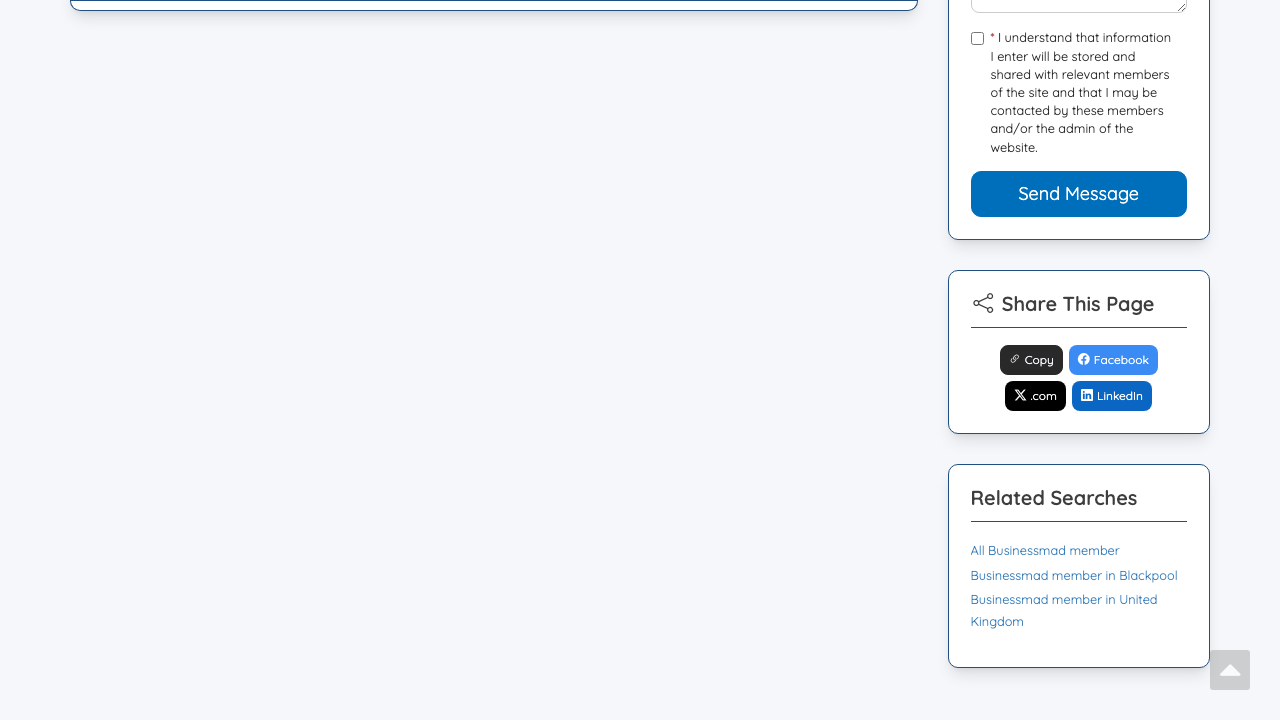
Task: Click the Share This Page heading
Action: (1077, 304)
